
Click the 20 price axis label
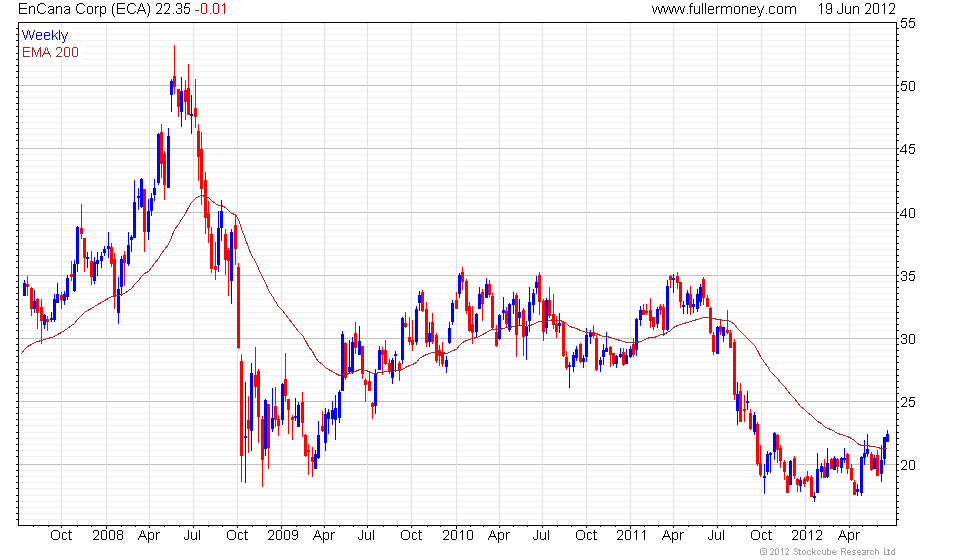(x=908, y=466)
